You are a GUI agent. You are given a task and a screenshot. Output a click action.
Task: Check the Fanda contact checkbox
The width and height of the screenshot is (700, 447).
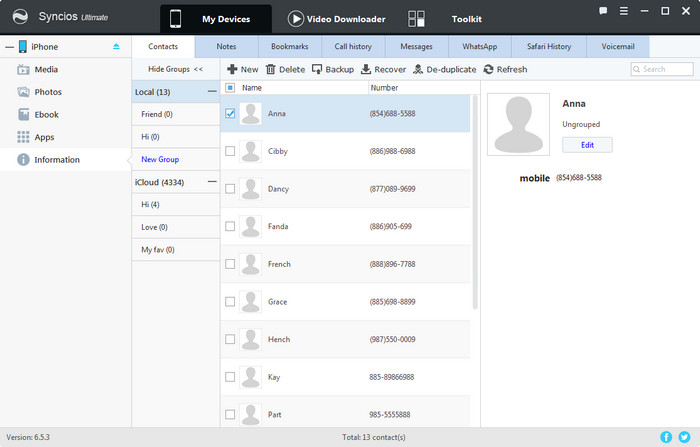click(x=230, y=226)
